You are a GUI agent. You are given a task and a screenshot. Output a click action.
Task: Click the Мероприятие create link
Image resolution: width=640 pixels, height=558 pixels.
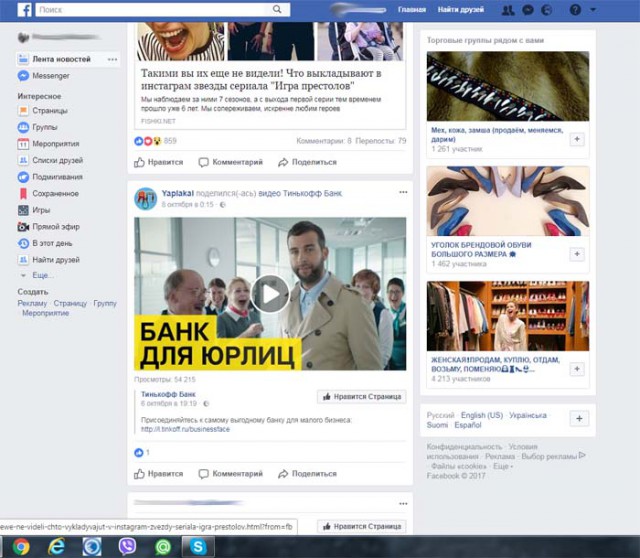46,313
